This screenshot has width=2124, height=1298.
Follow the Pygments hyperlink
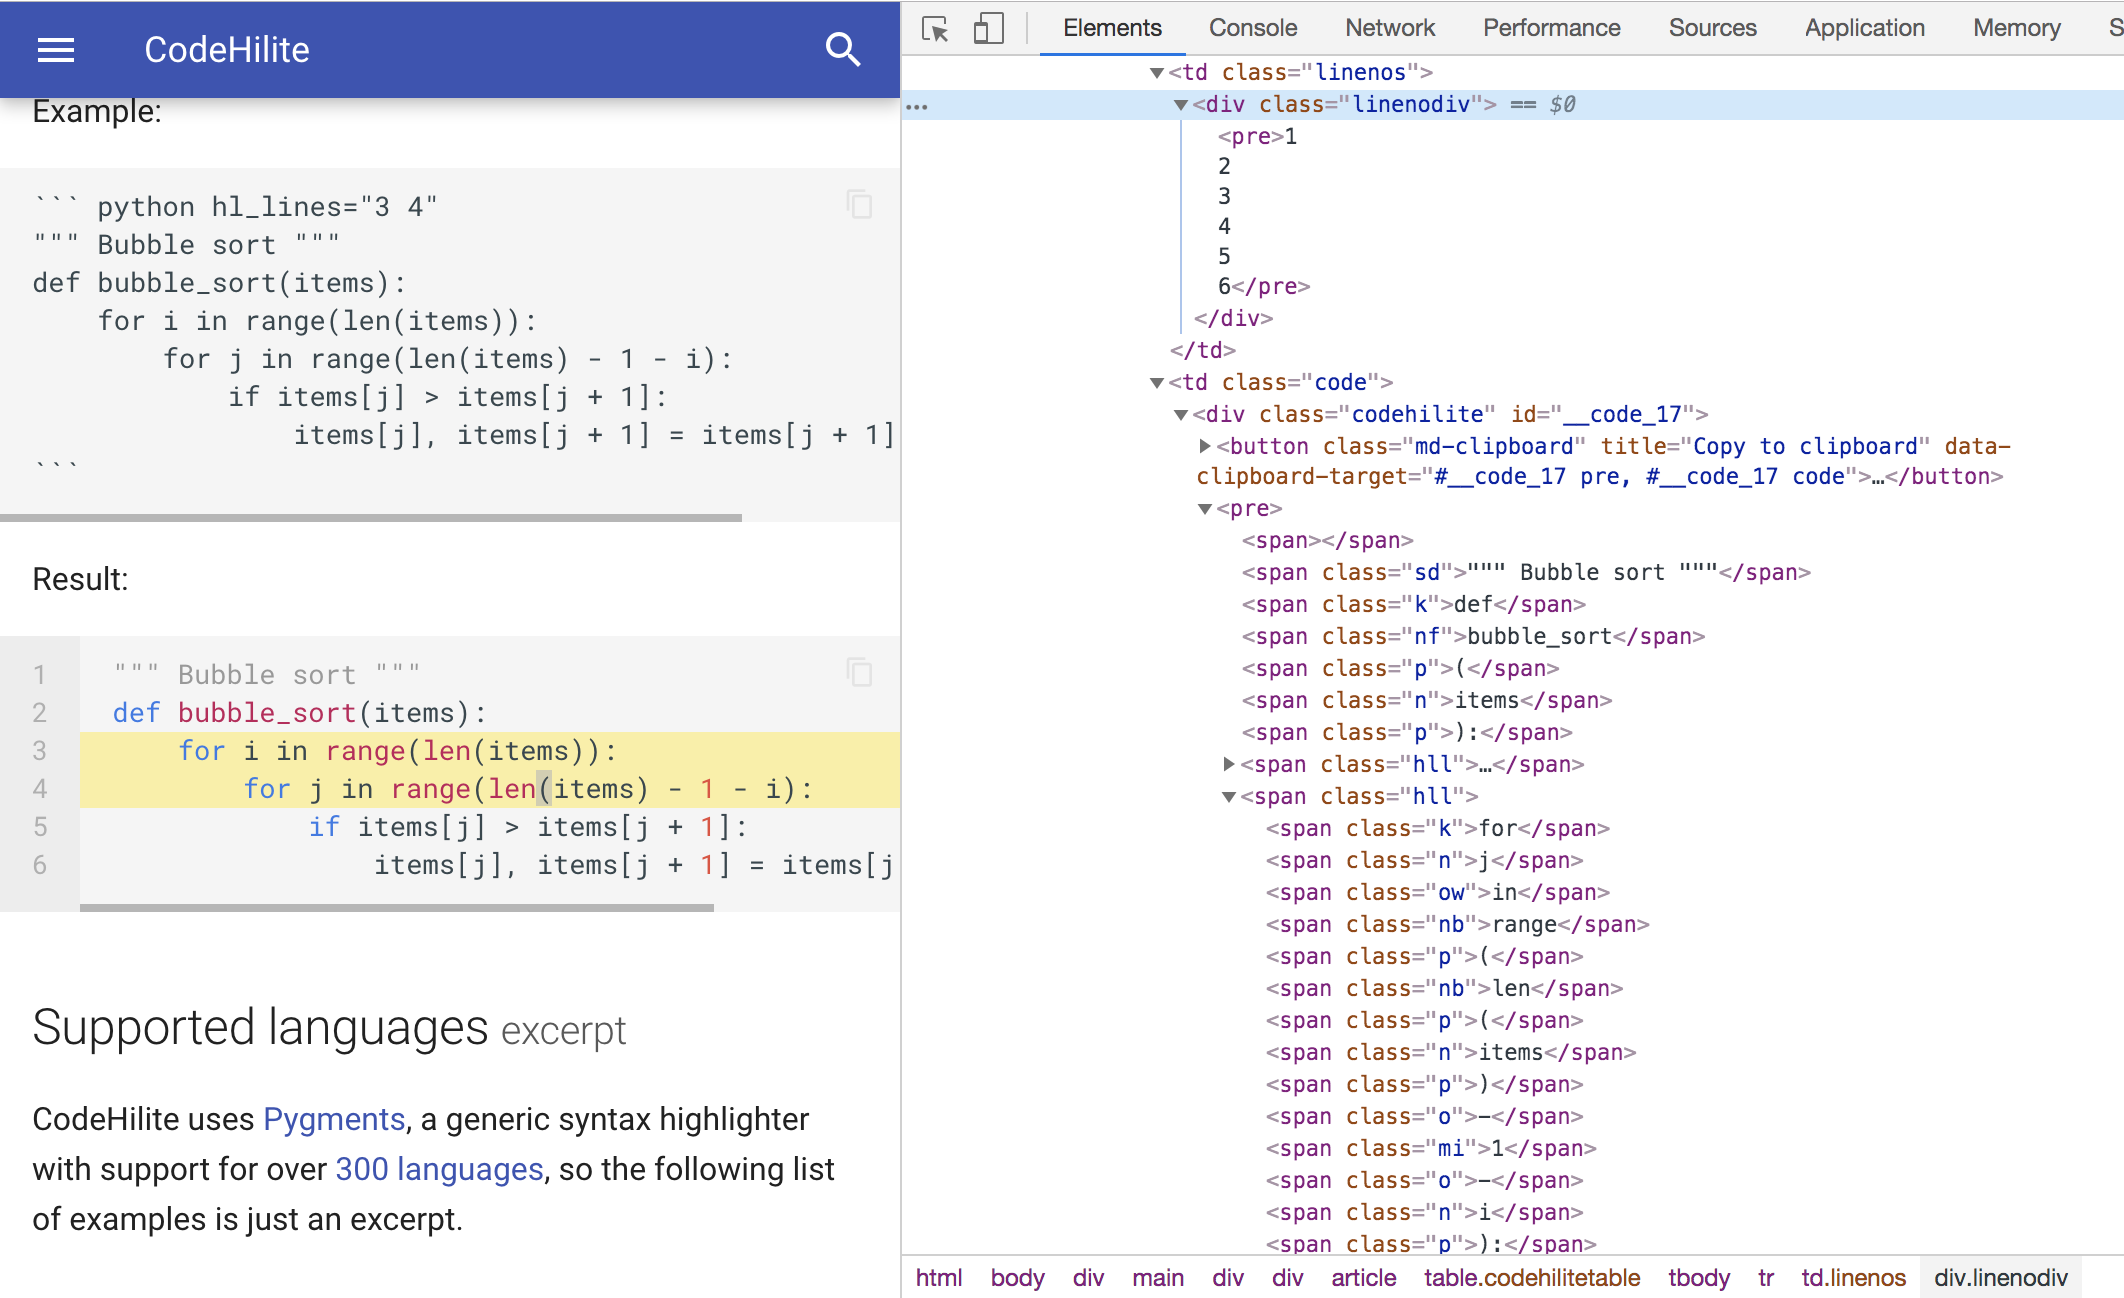click(x=333, y=1119)
